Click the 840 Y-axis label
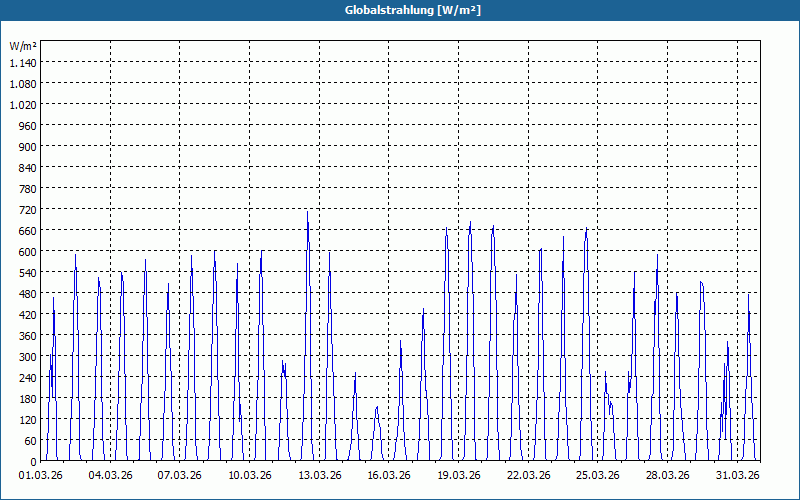The image size is (800, 500). click(28, 168)
